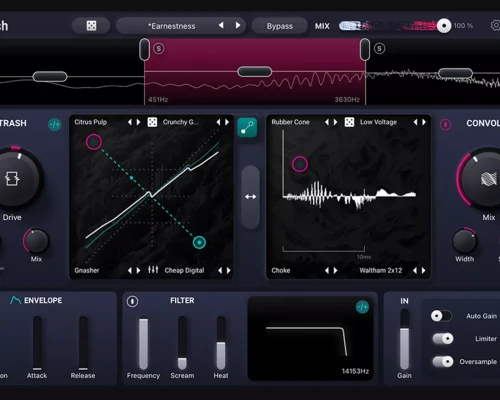The image size is (500, 400).
Task: Next Gnasher distortion arrow
Action: pos(138,270)
